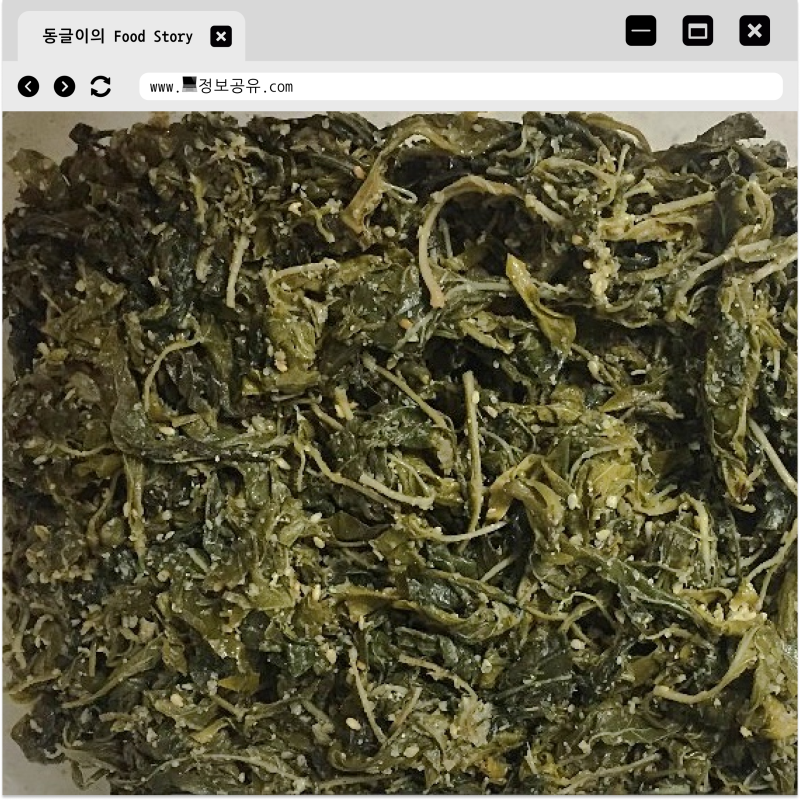Select the 동글이의 Food Story tab

[132, 36]
